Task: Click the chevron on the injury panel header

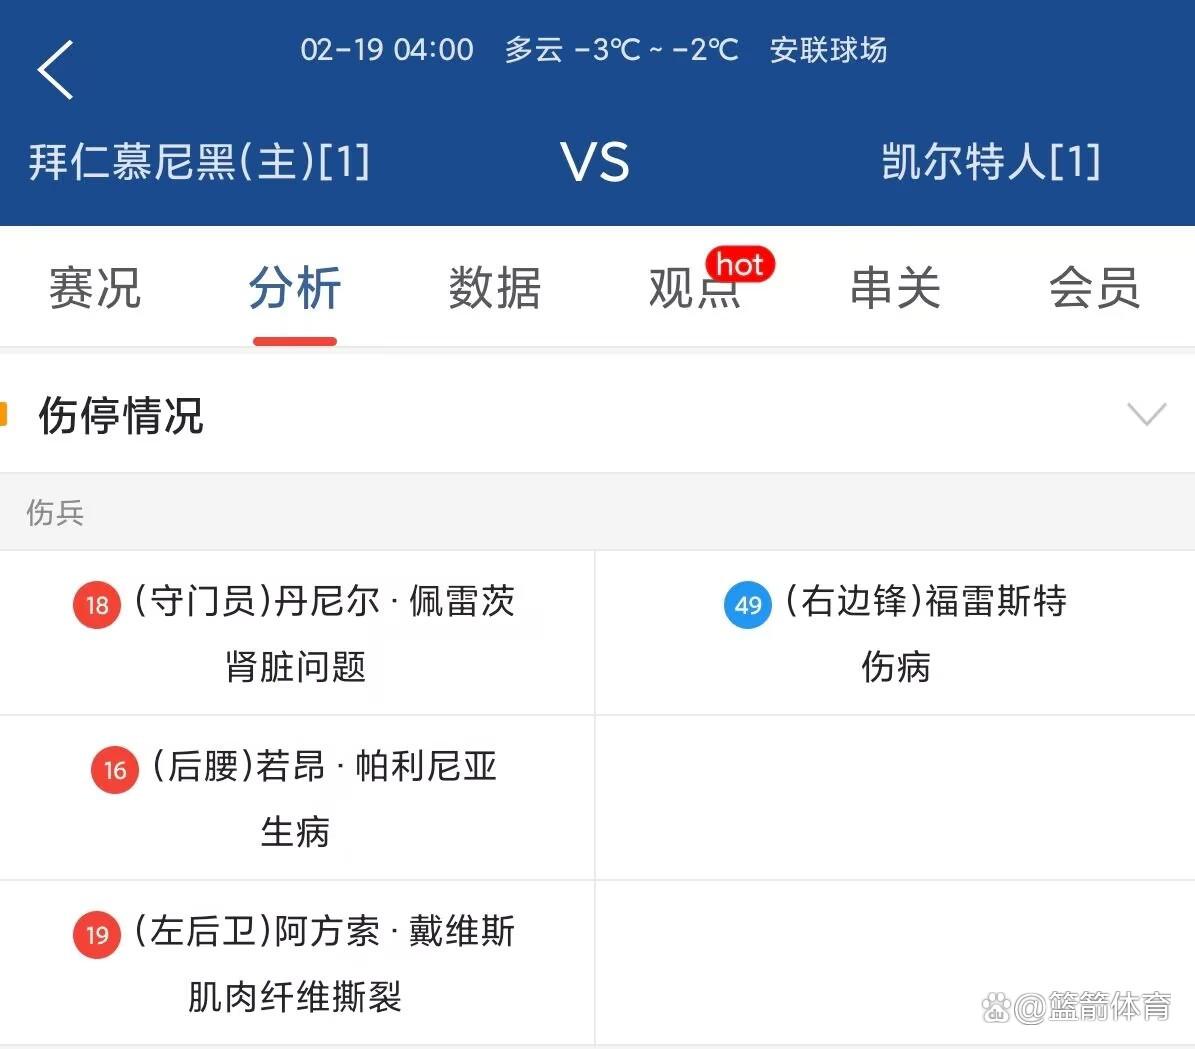Action: pos(1146,413)
